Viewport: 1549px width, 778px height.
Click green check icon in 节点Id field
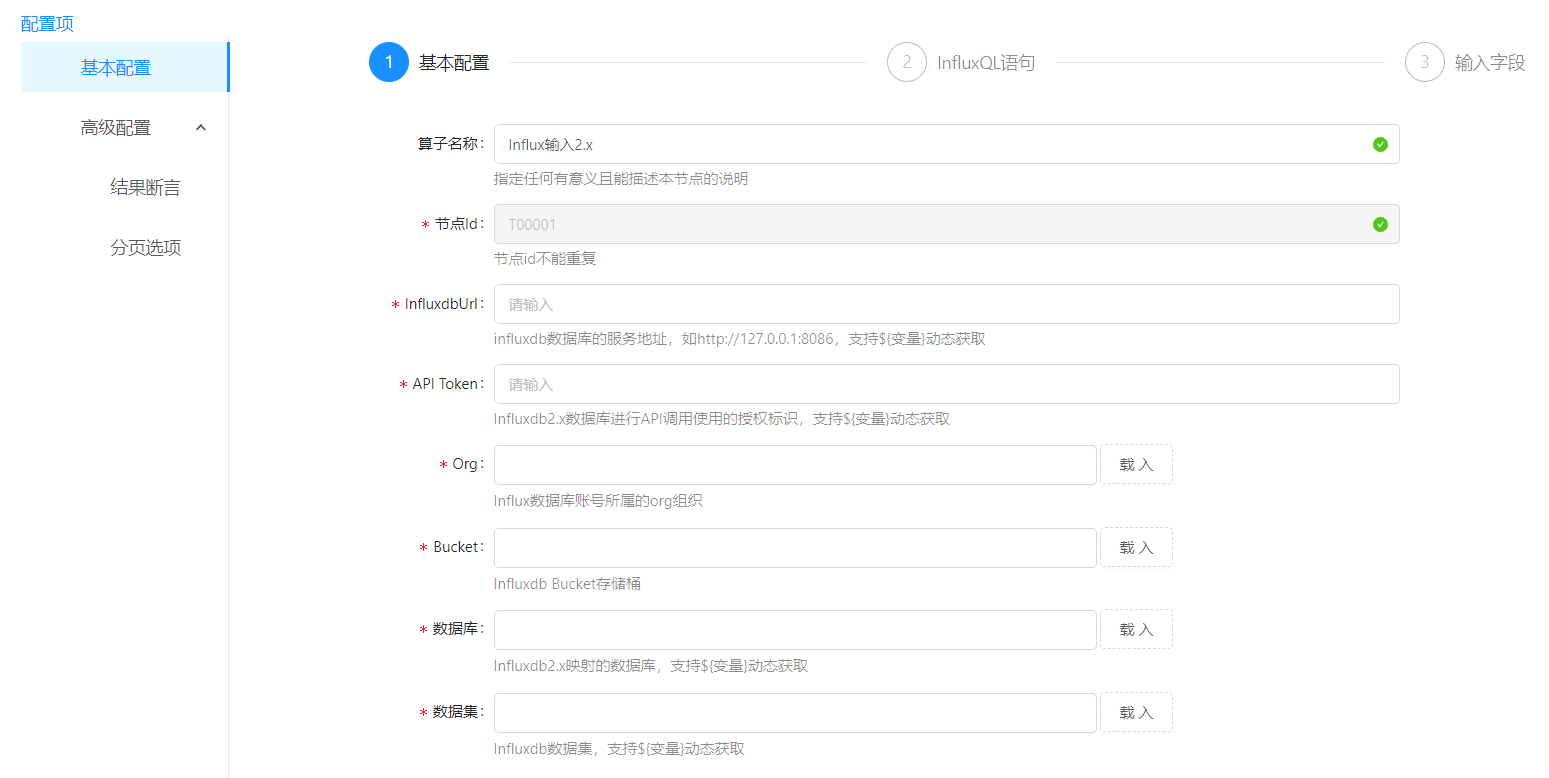coord(1380,224)
